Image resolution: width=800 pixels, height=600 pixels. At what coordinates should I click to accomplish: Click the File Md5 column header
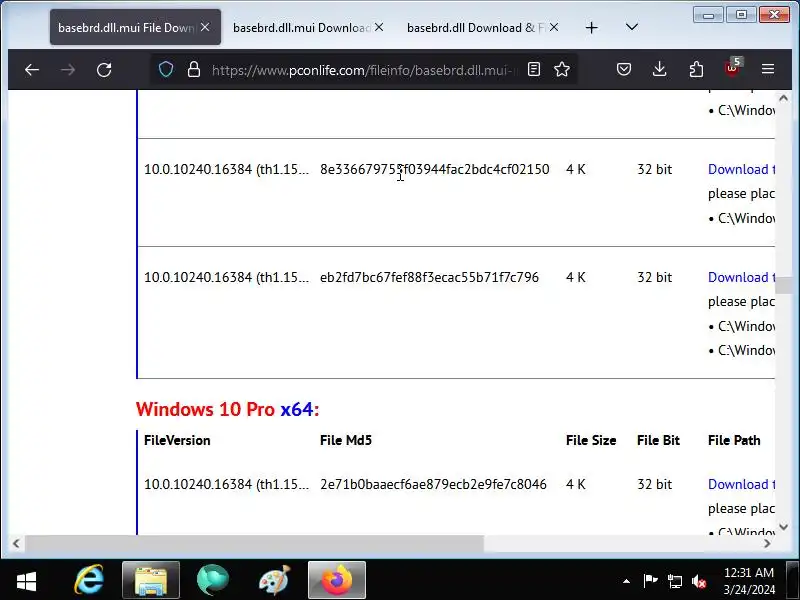[x=346, y=440]
